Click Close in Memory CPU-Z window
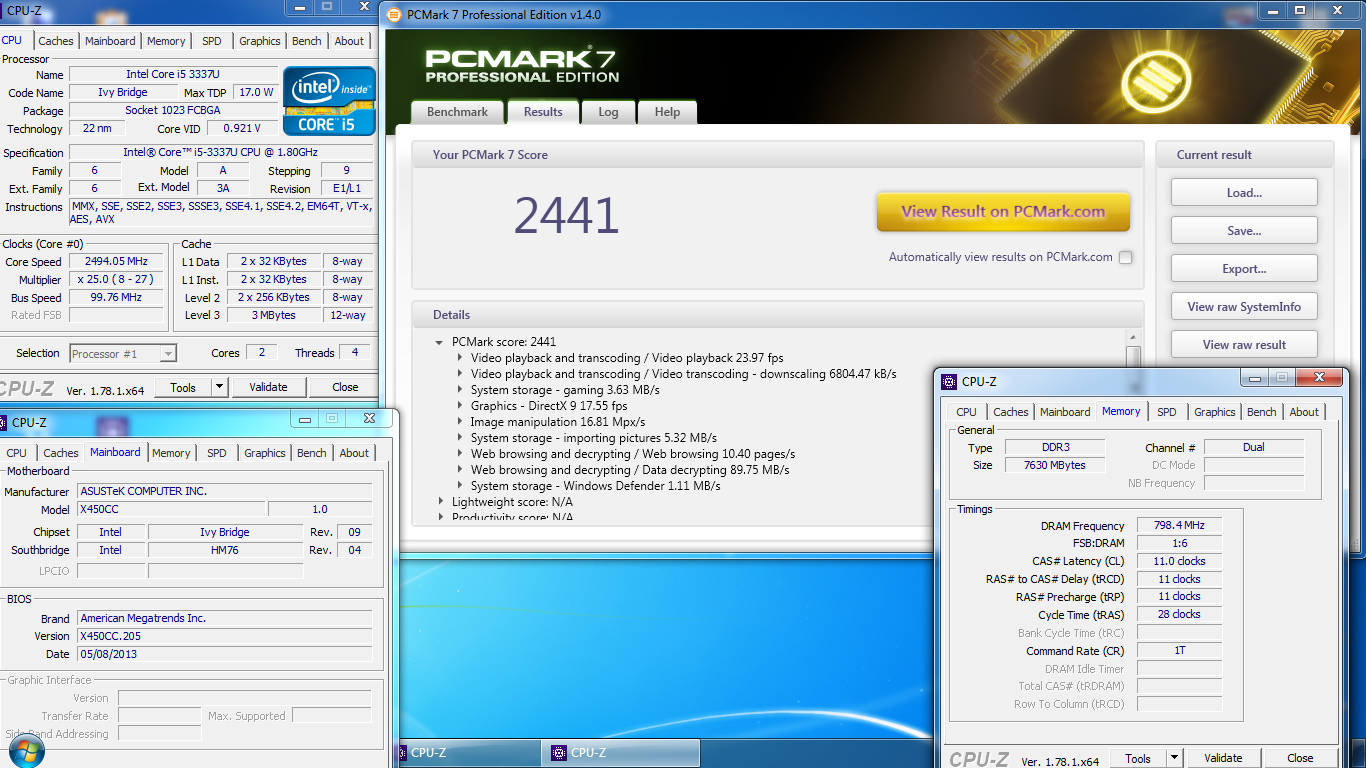This screenshot has width=1366, height=768. 1300,758
